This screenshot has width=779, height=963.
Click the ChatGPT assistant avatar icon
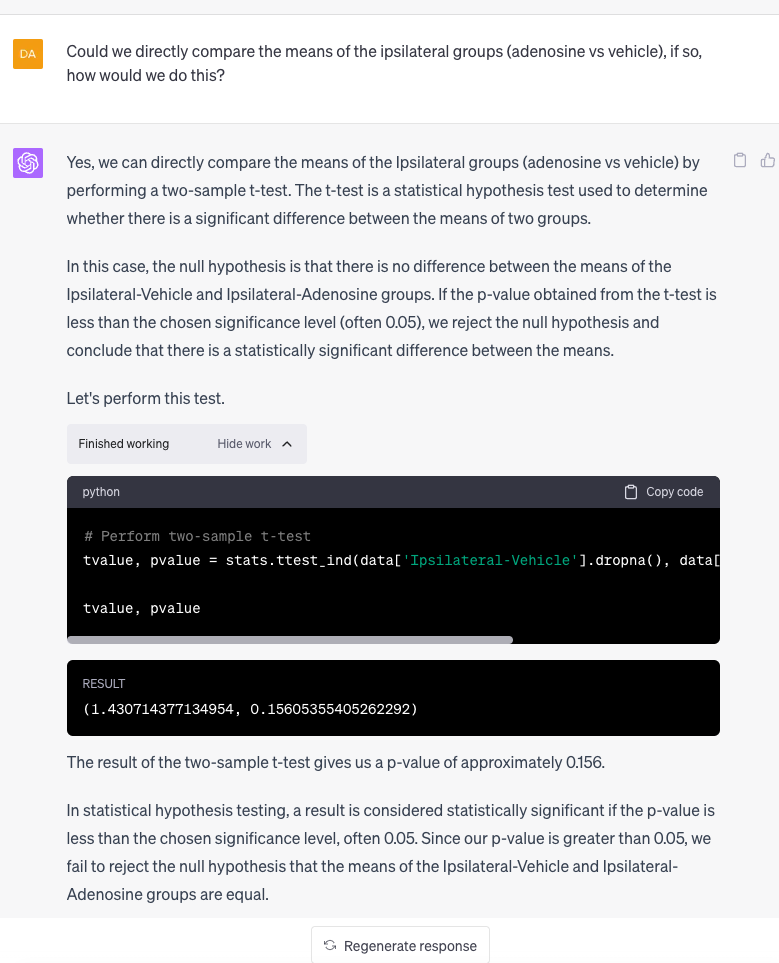click(x=28, y=163)
